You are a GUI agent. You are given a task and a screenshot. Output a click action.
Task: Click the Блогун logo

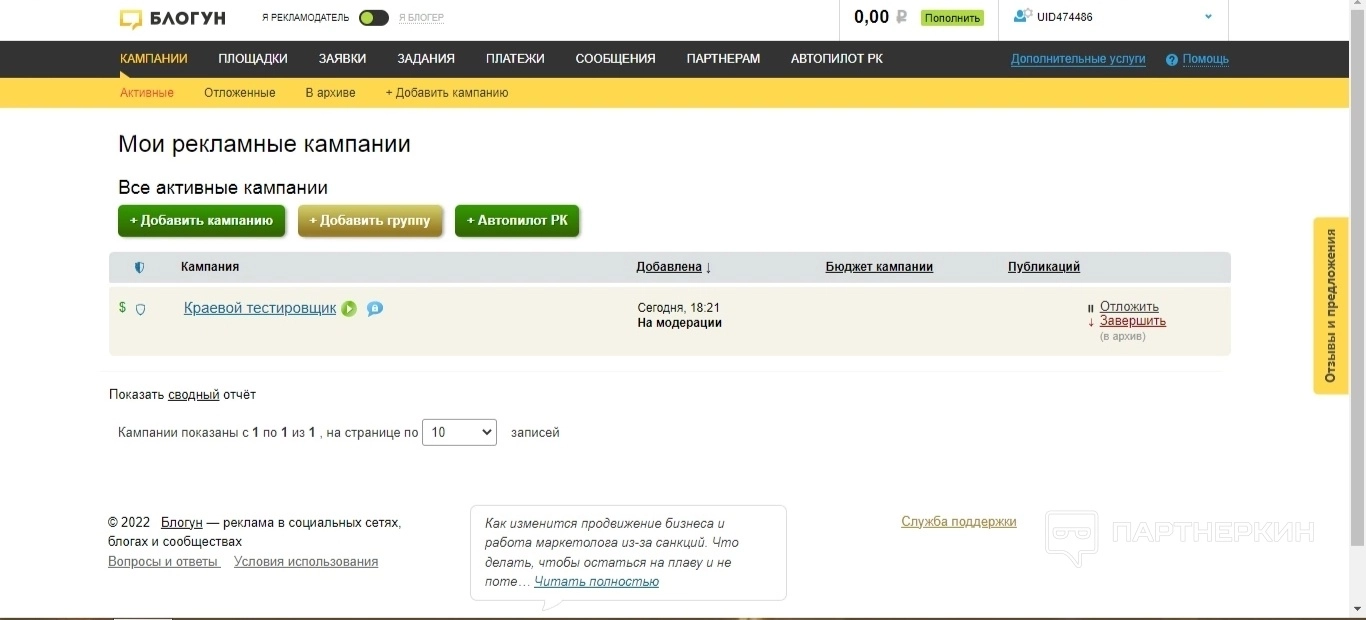click(172, 18)
